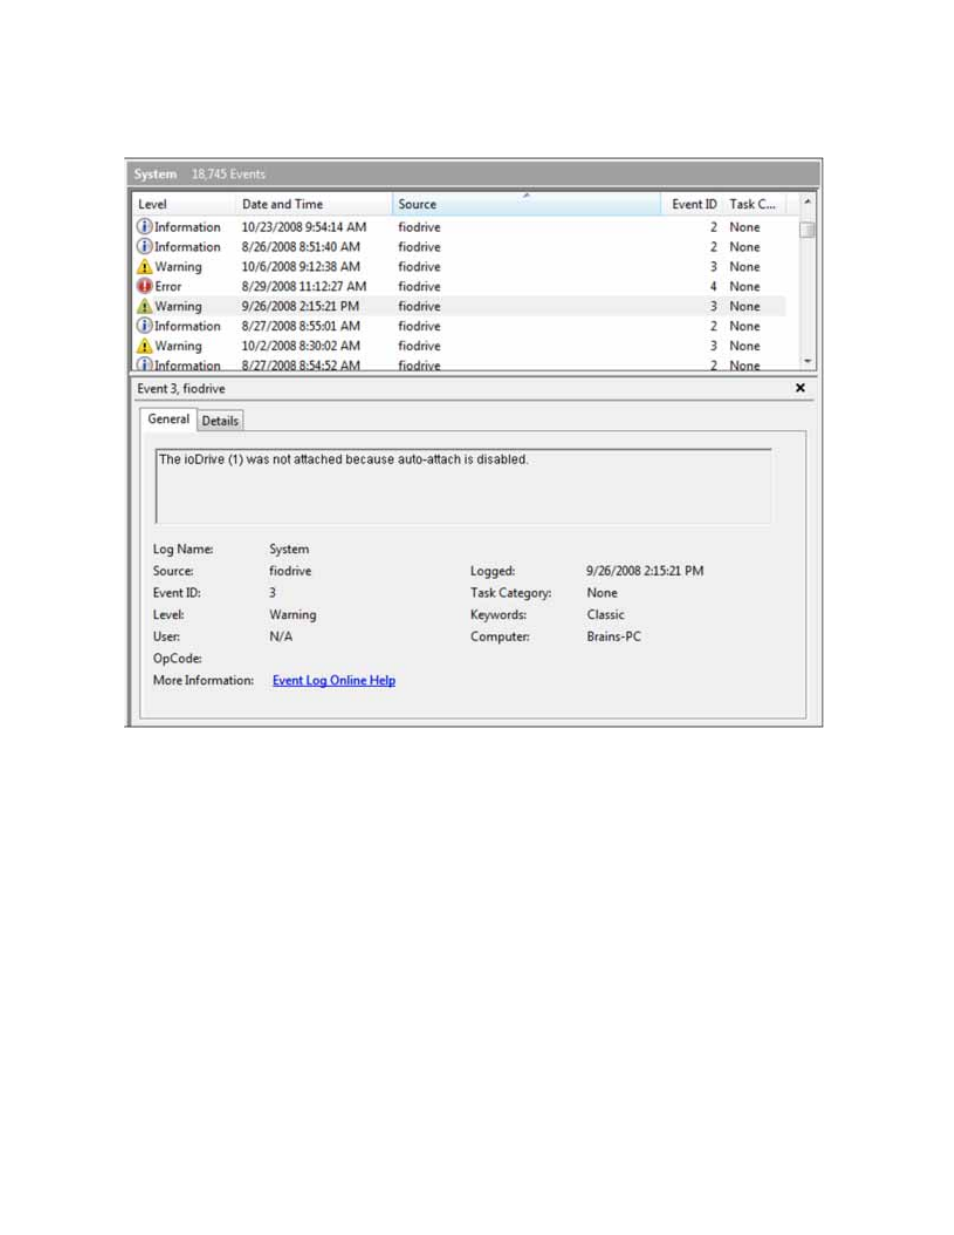The image size is (954, 1235).
Task: Click Information icon for 8/27/2008 8:55:01 AM event
Action: tap(144, 326)
